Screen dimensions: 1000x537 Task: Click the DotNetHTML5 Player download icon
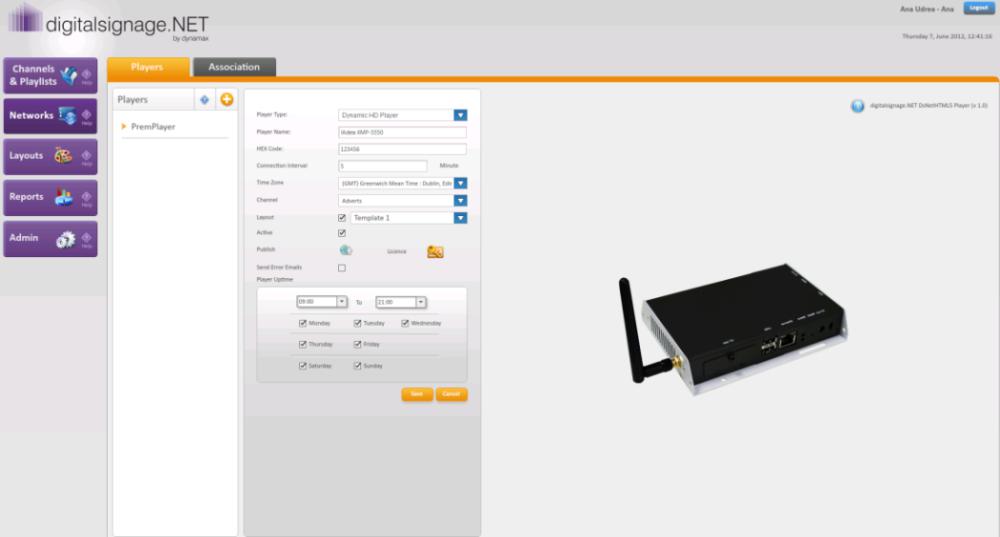click(x=858, y=106)
